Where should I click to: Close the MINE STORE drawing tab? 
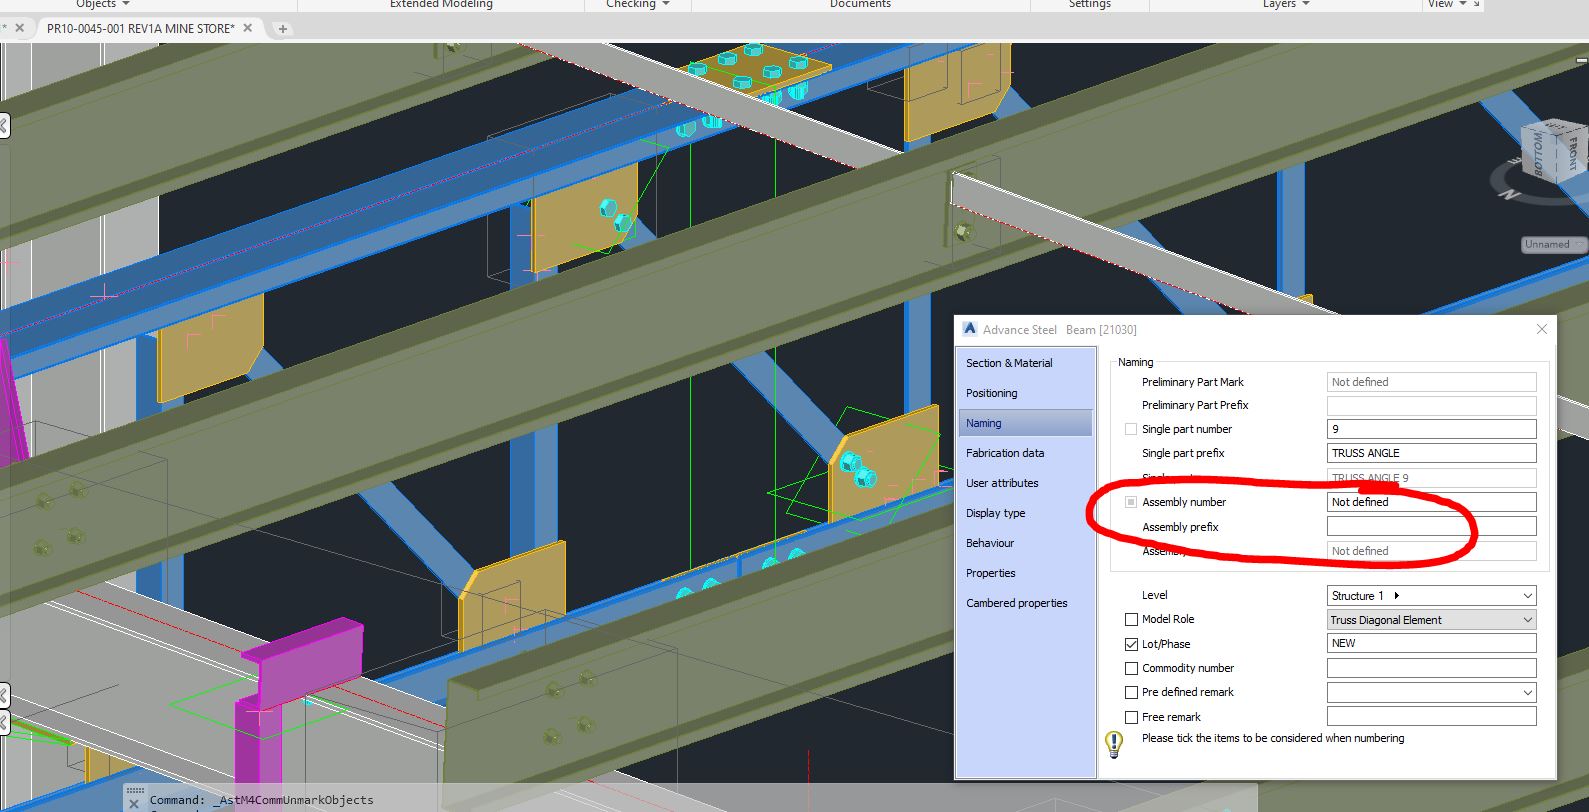coord(249,28)
